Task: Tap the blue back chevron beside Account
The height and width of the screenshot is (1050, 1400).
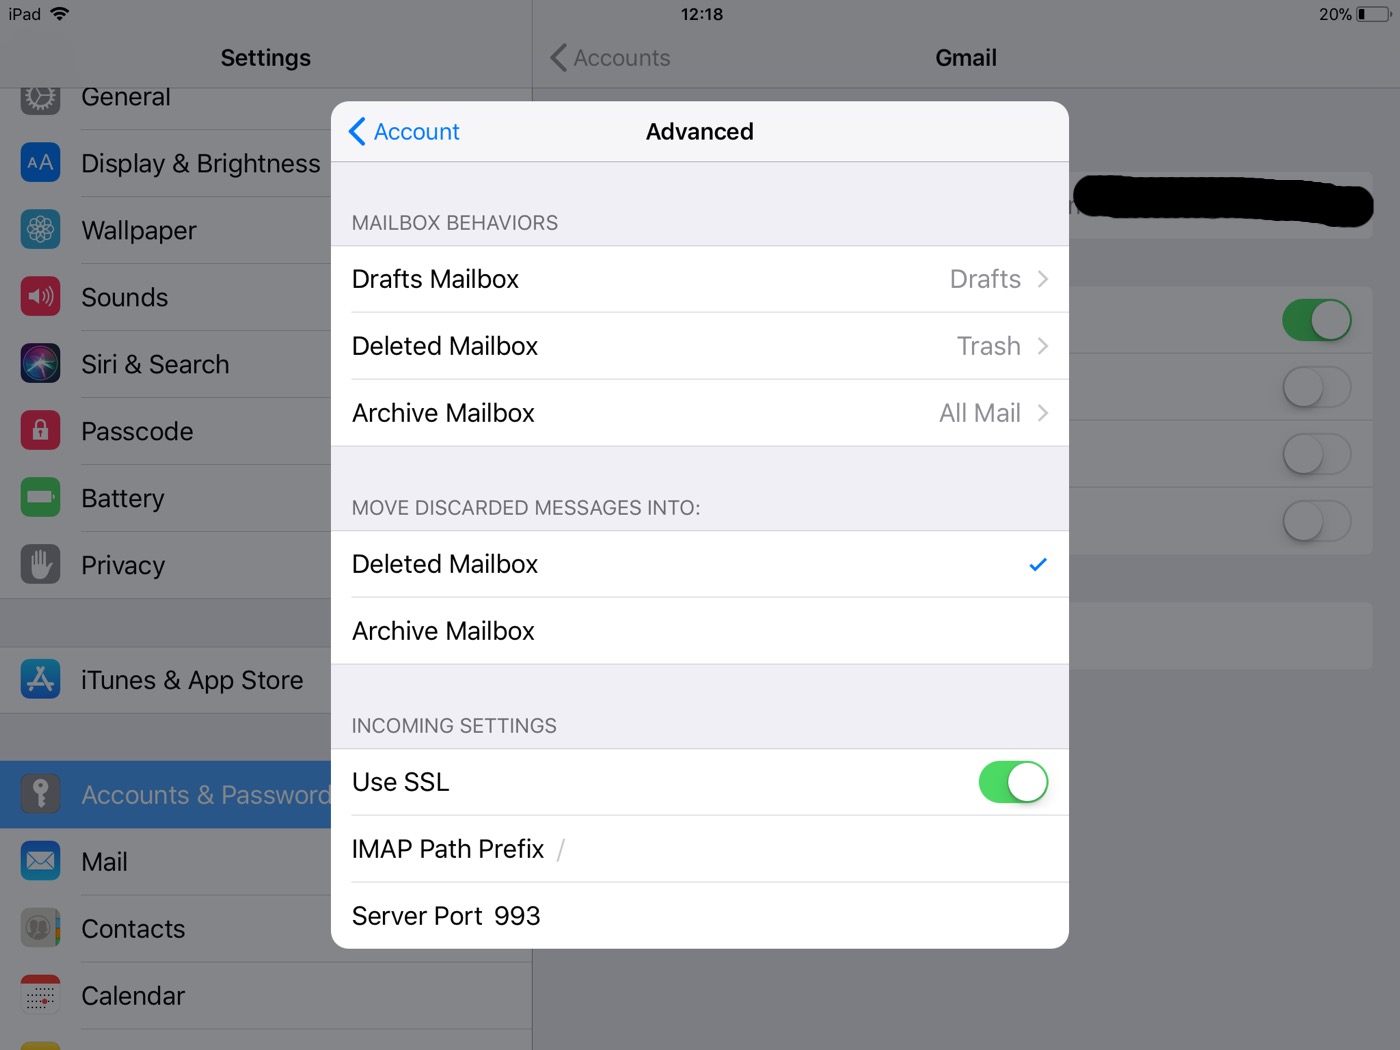Action: [x=357, y=132]
